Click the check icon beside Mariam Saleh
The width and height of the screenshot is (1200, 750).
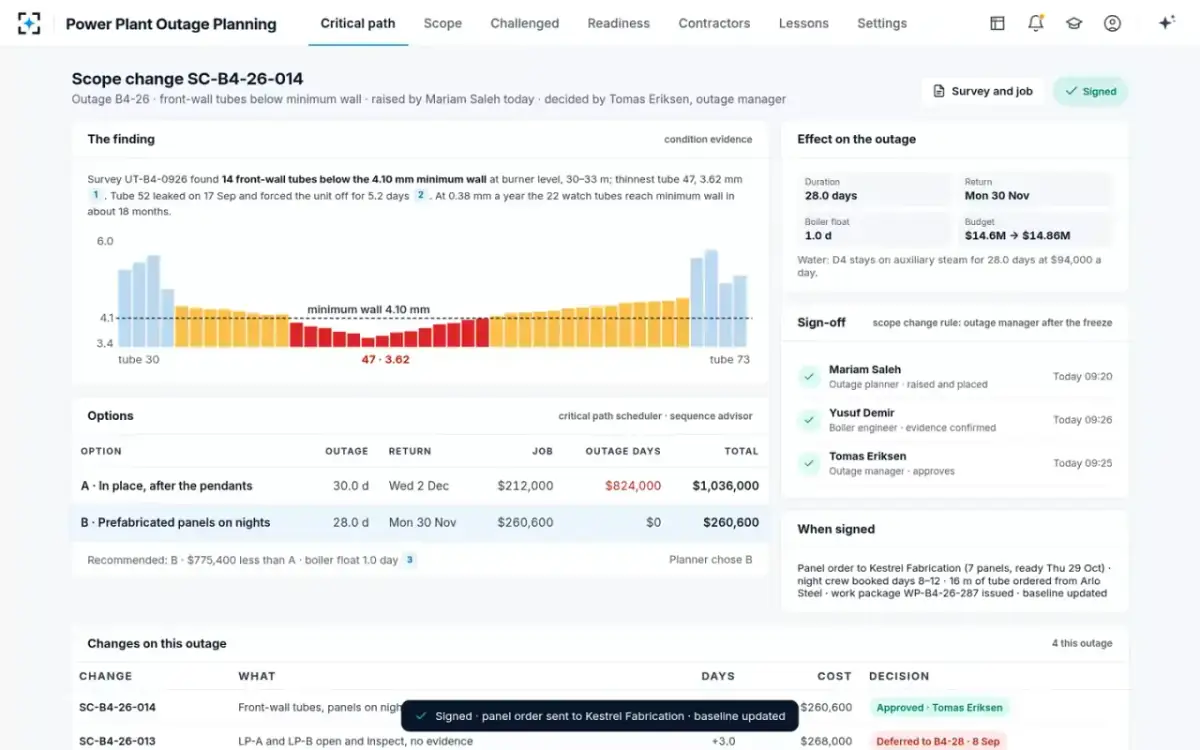(808, 377)
